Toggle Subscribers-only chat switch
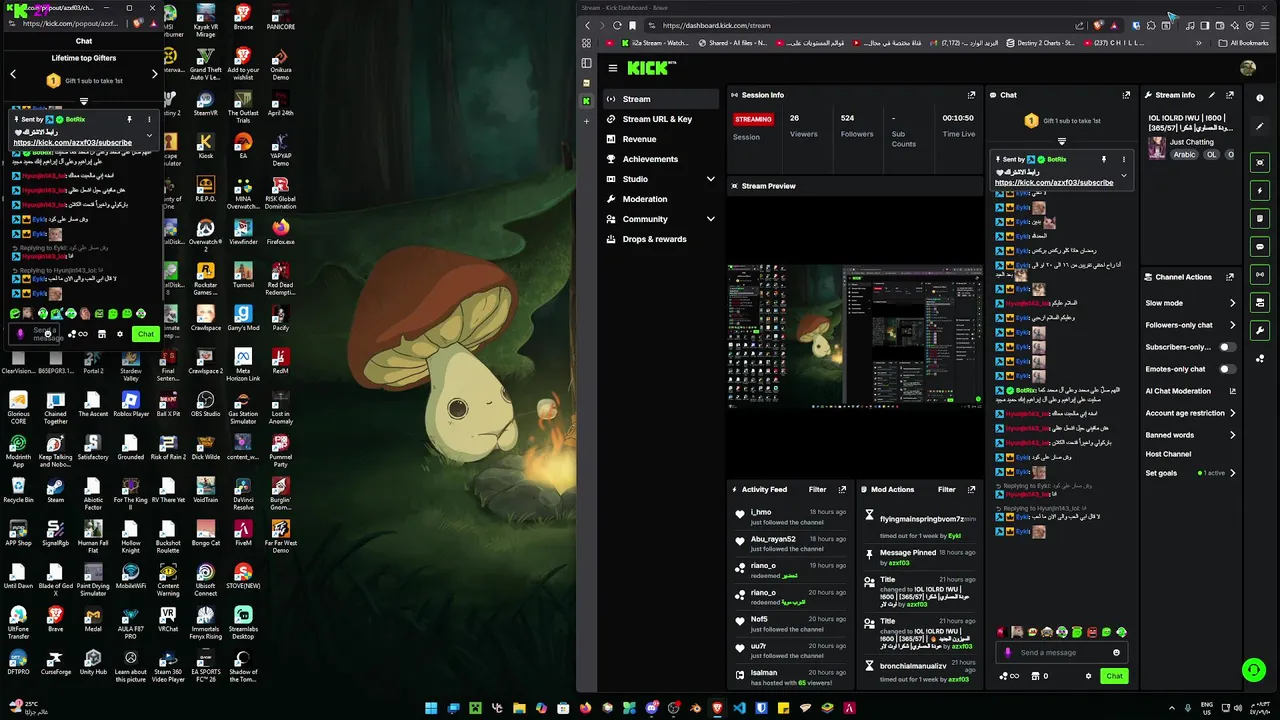This screenshot has width=1280, height=720. click(1226, 347)
